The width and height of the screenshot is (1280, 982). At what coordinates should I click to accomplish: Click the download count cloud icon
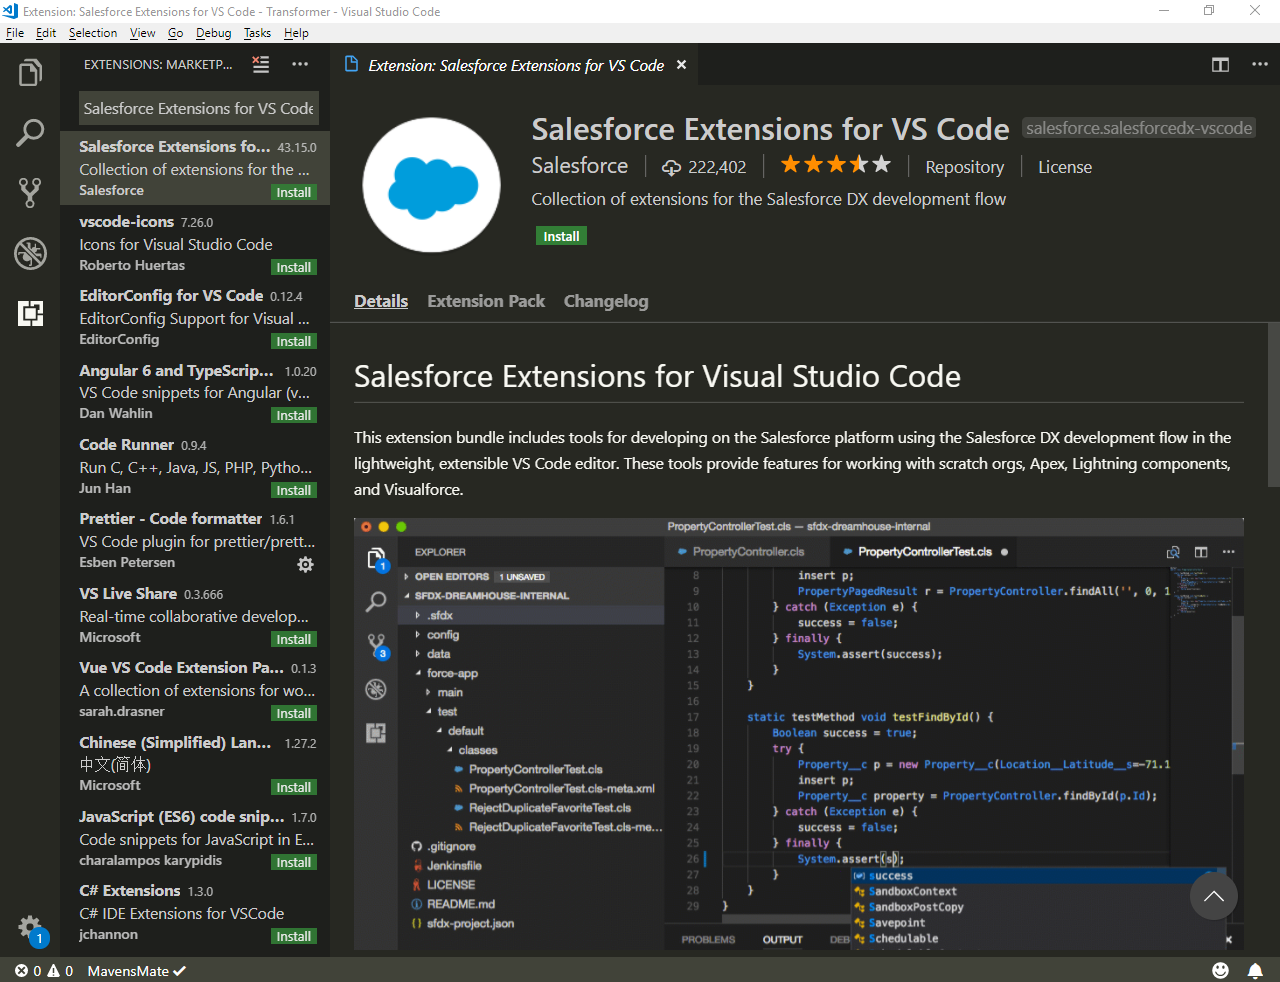(672, 167)
